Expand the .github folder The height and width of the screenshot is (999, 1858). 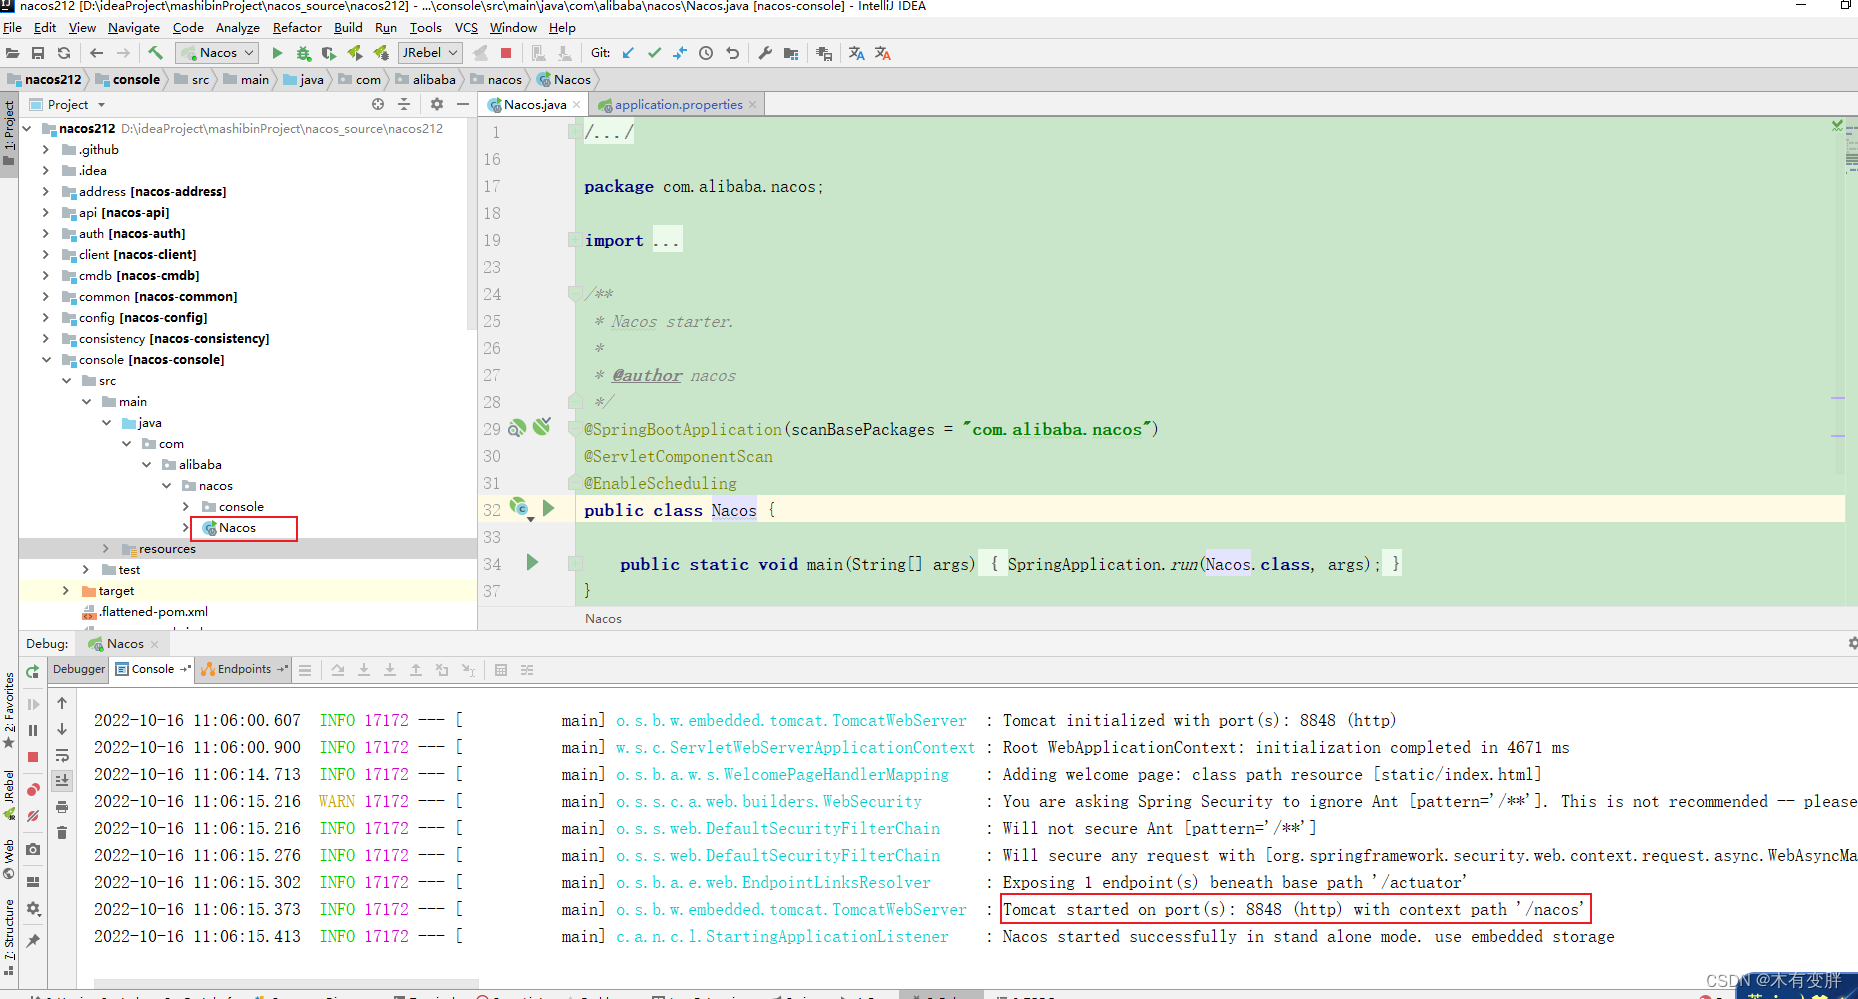[x=45, y=150]
